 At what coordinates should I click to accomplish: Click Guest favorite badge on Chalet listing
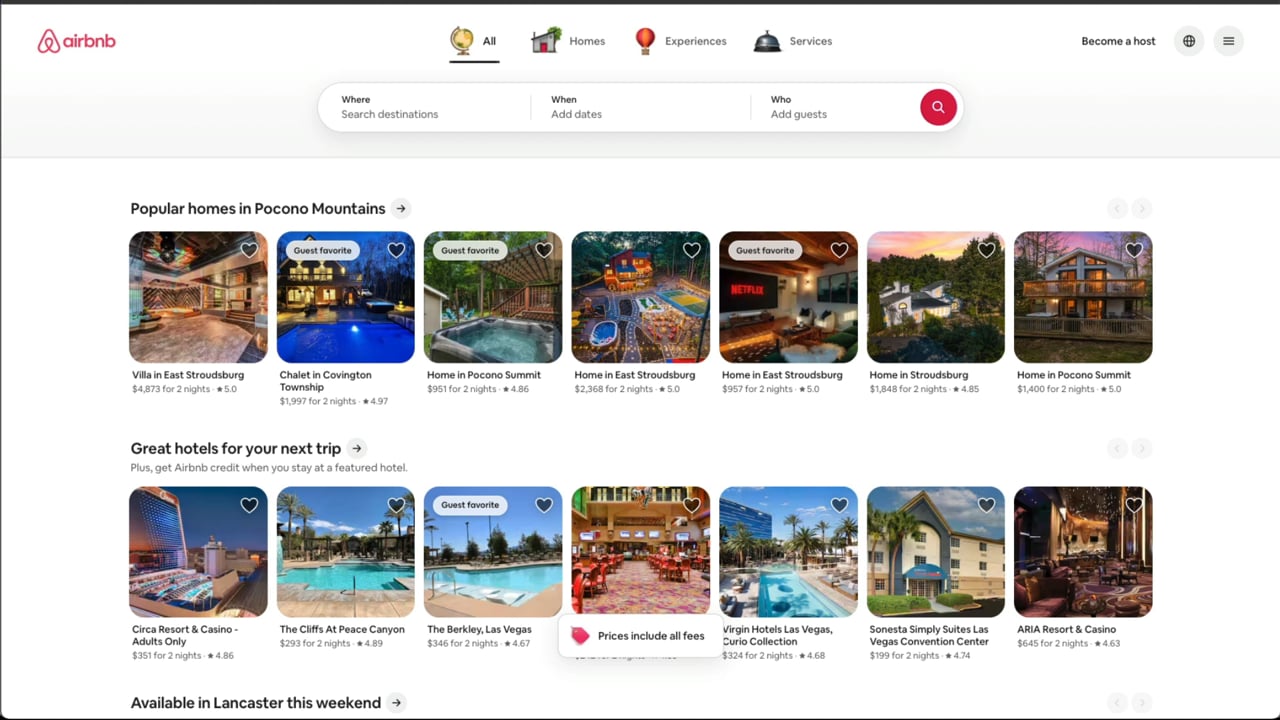[x=322, y=250]
